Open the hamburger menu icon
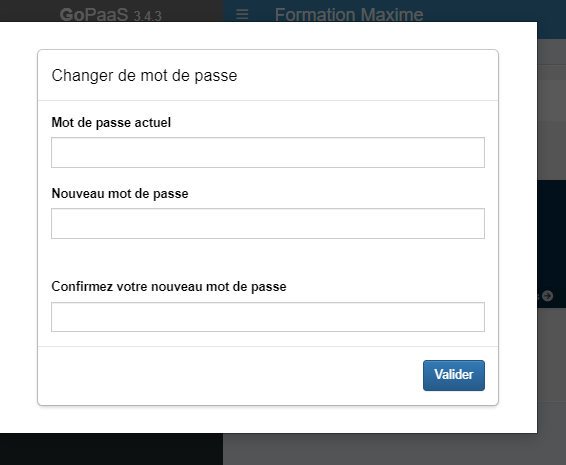The height and width of the screenshot is (465, 566). pos(242,14)
